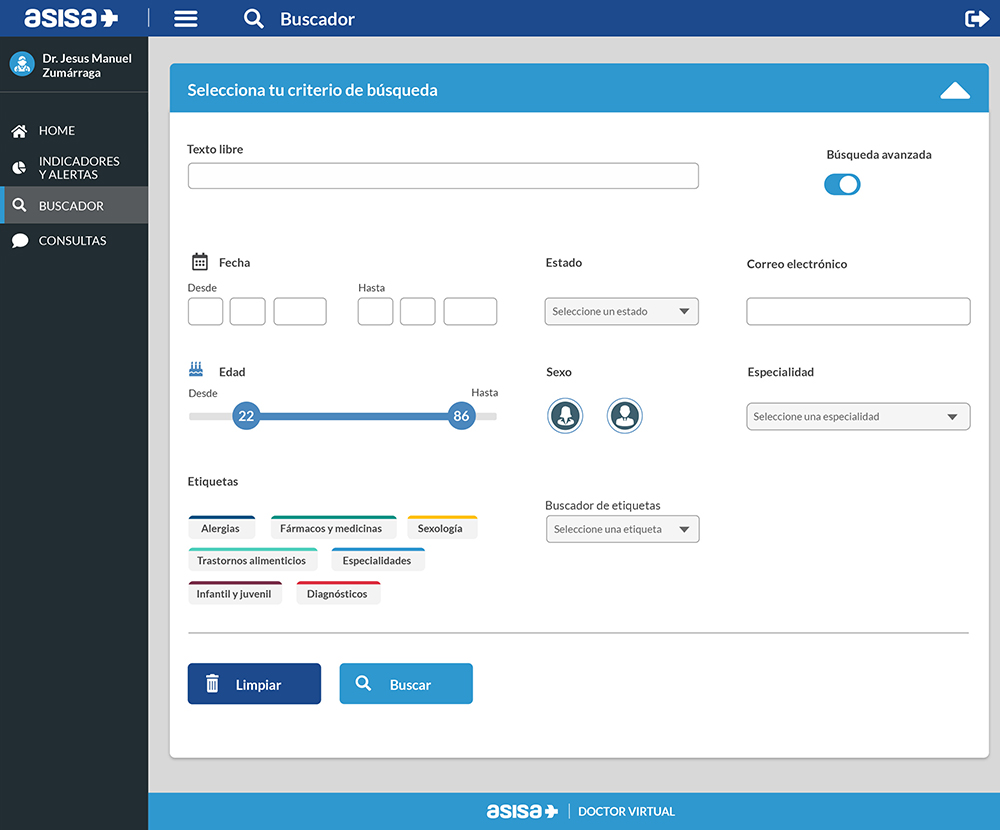Click the Texto libre input field

(443, 176)
